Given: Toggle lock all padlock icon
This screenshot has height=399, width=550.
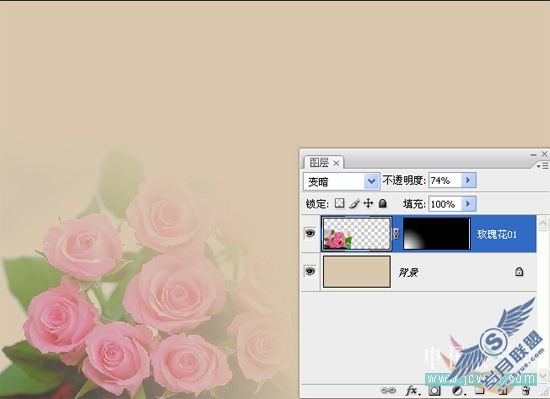Looking at the screenshot, I should pos(383,203).
